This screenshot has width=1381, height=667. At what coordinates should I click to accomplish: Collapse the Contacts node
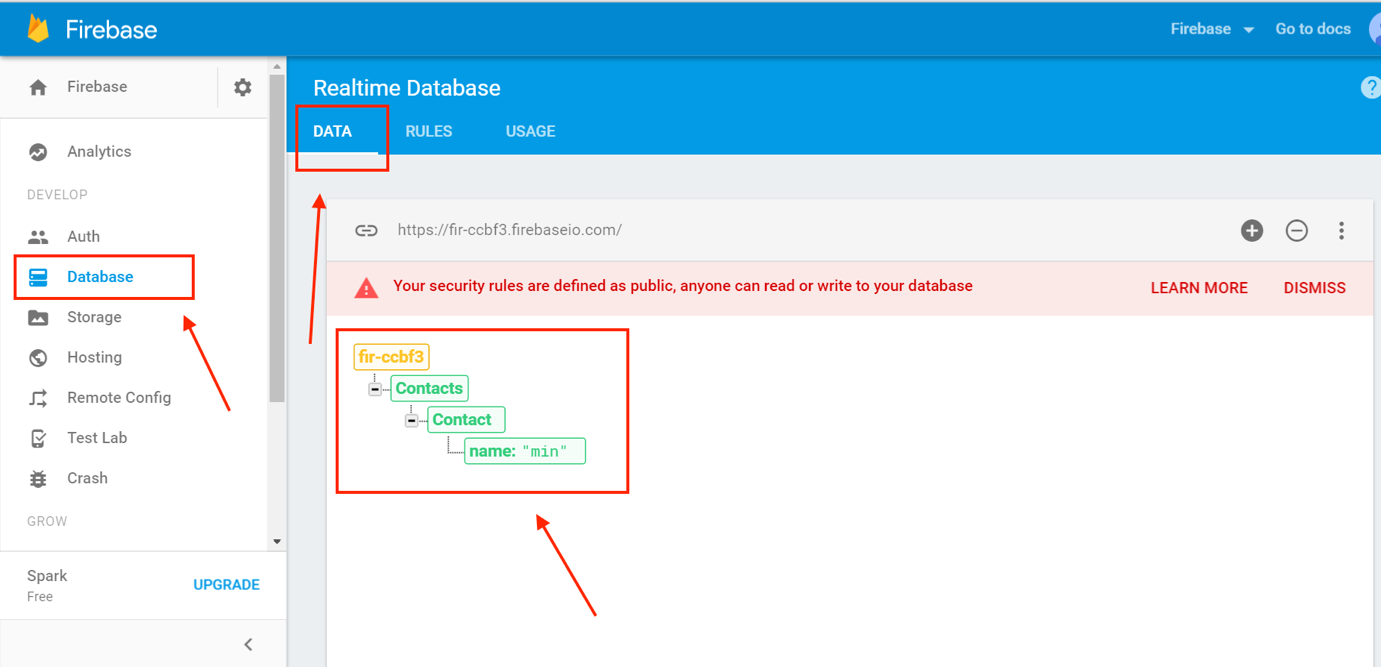click(x=375, y=389)
